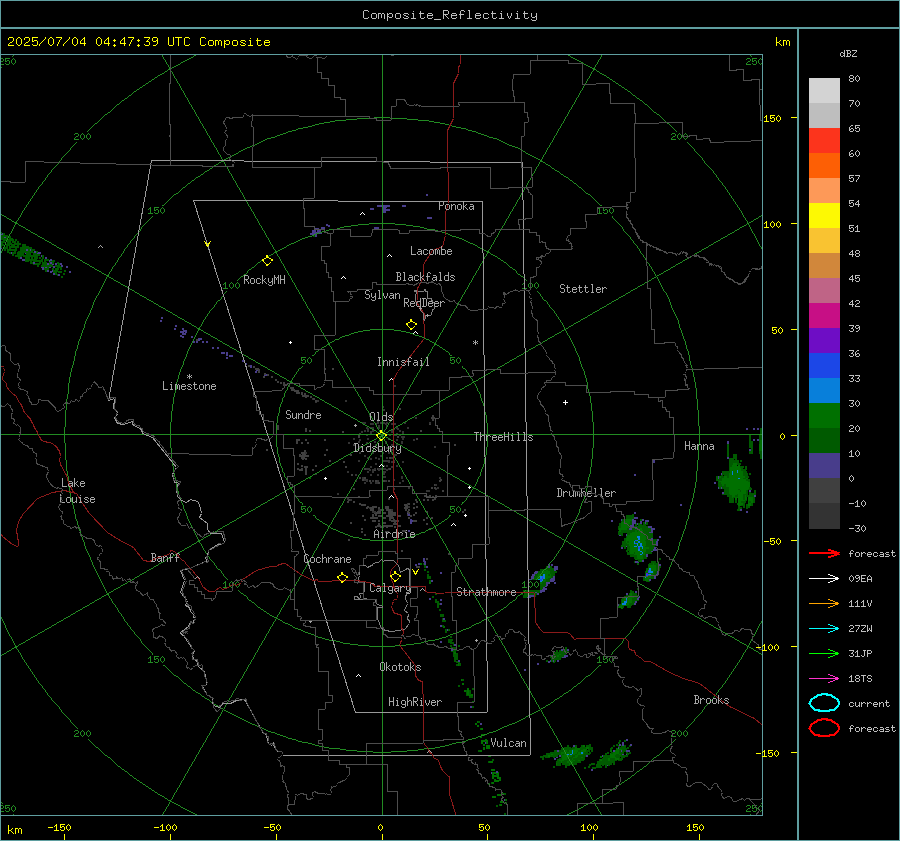This screenshot has height=841, width=900.
Task: Click the Okotoks label
Action: [400, 667]
